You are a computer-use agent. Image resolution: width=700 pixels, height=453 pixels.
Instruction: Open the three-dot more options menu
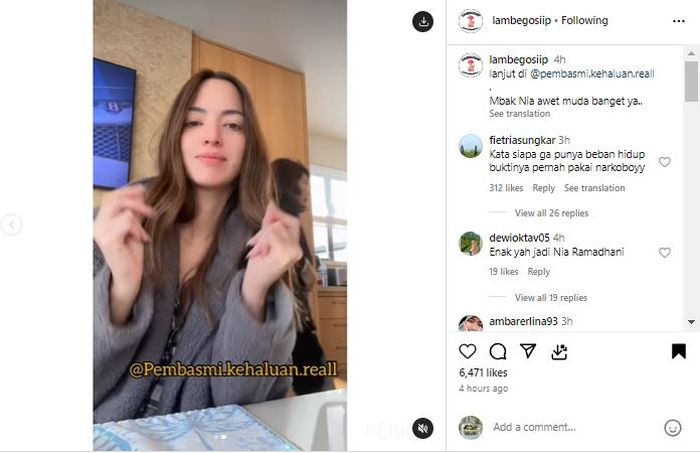(x=679, y=21)
